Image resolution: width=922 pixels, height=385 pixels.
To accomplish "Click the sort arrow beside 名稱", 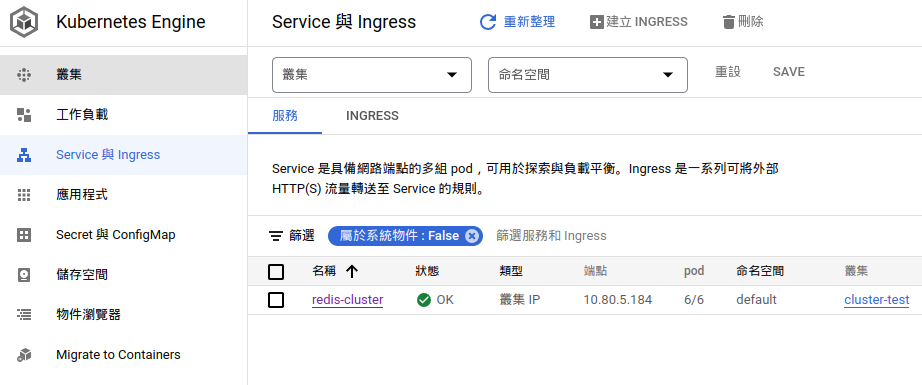I will coord(352,272).
